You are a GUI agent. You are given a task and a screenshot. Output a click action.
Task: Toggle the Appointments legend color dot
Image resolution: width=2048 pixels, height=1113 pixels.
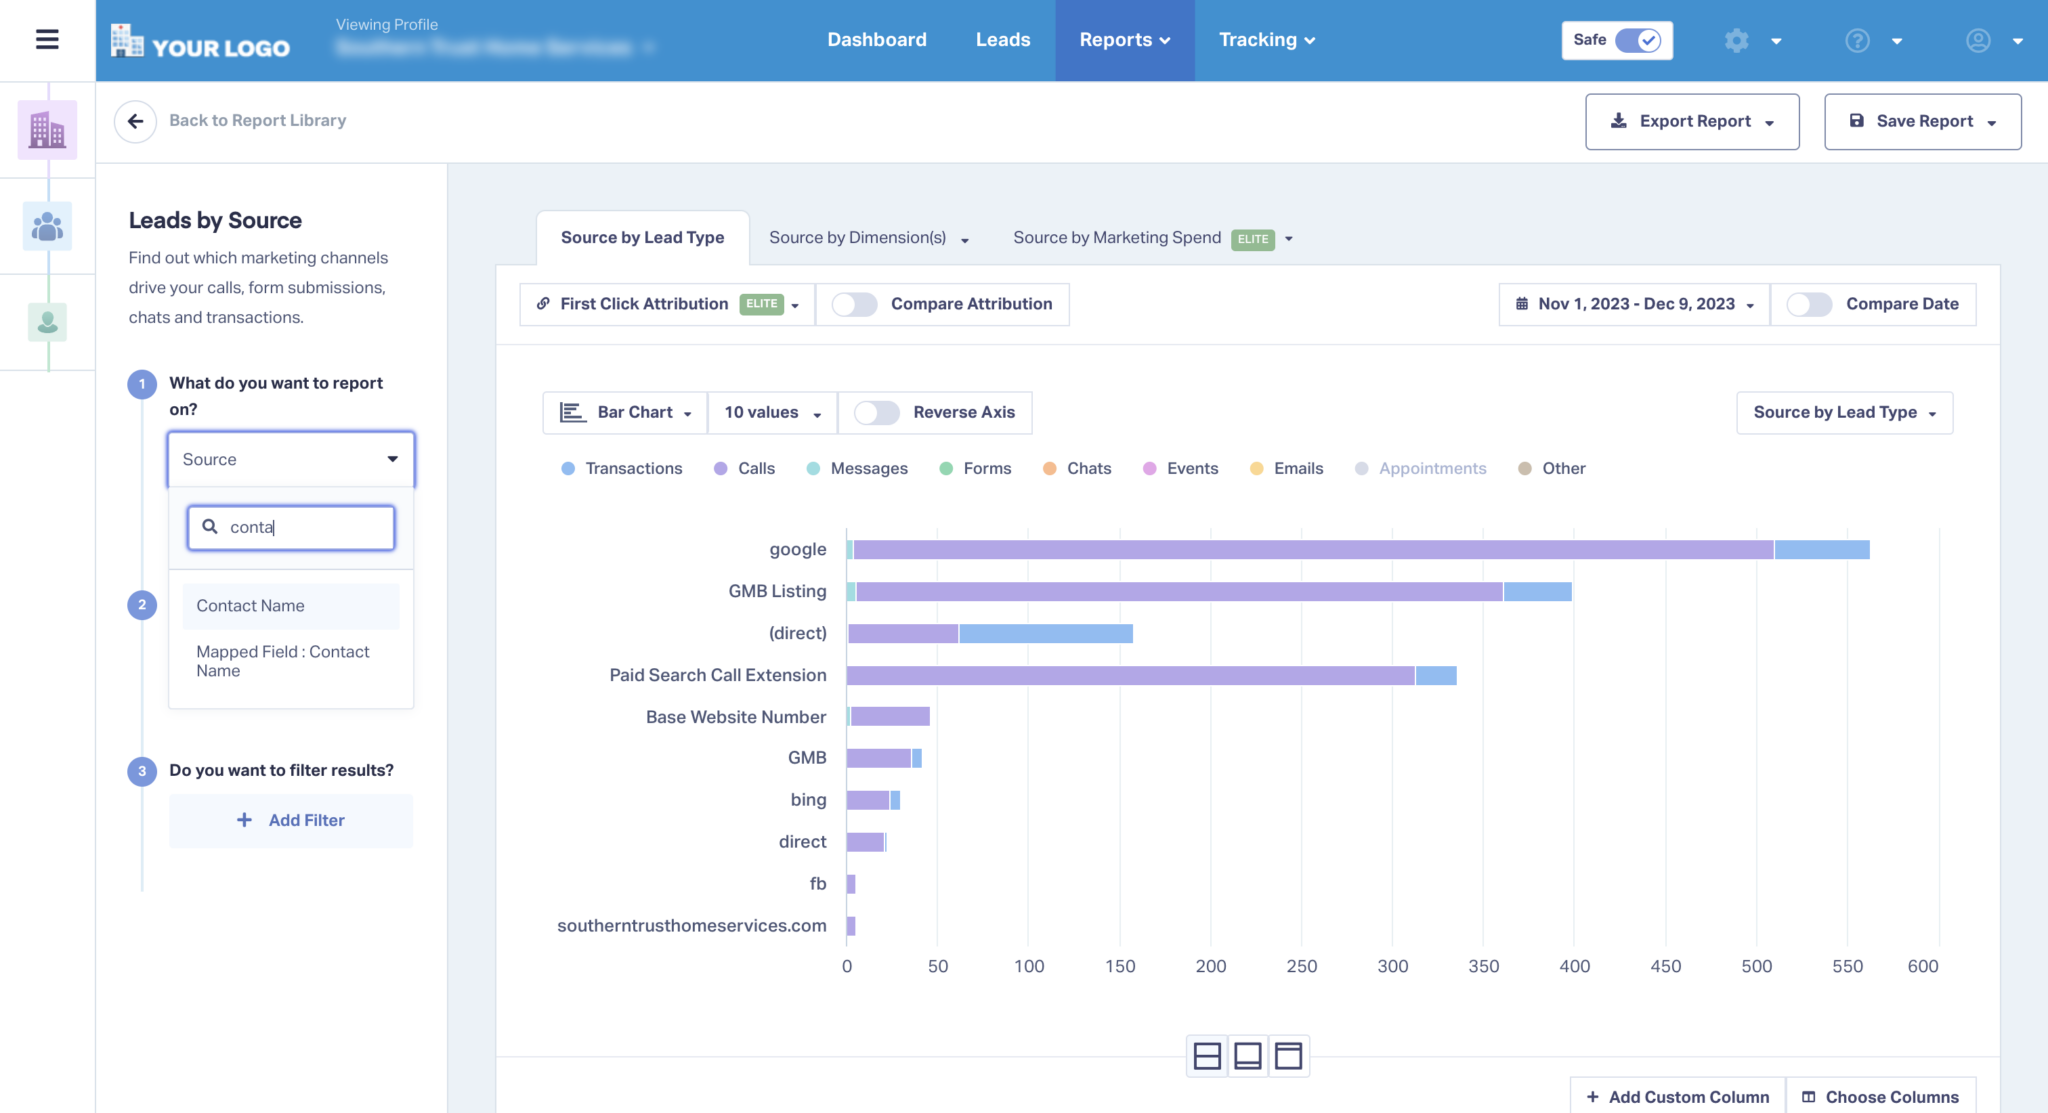tap(1361, 468)
